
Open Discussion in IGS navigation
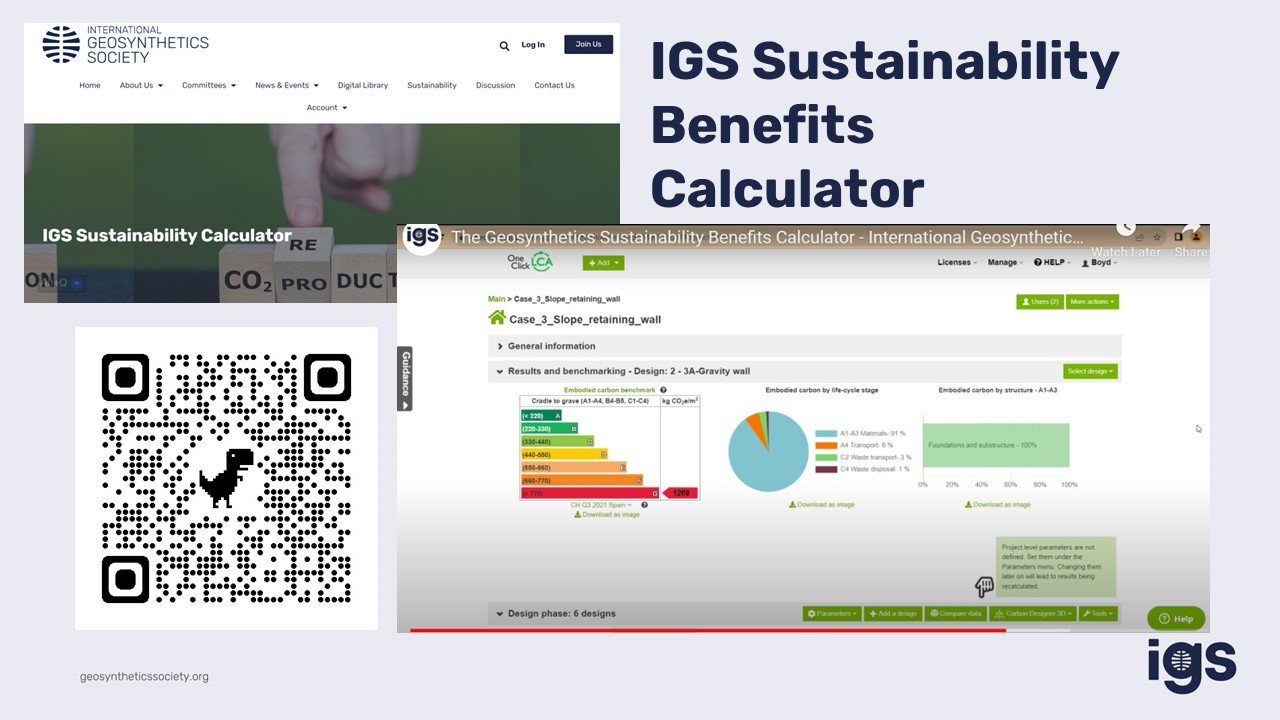pyautogui.click(x=495, y=85)
